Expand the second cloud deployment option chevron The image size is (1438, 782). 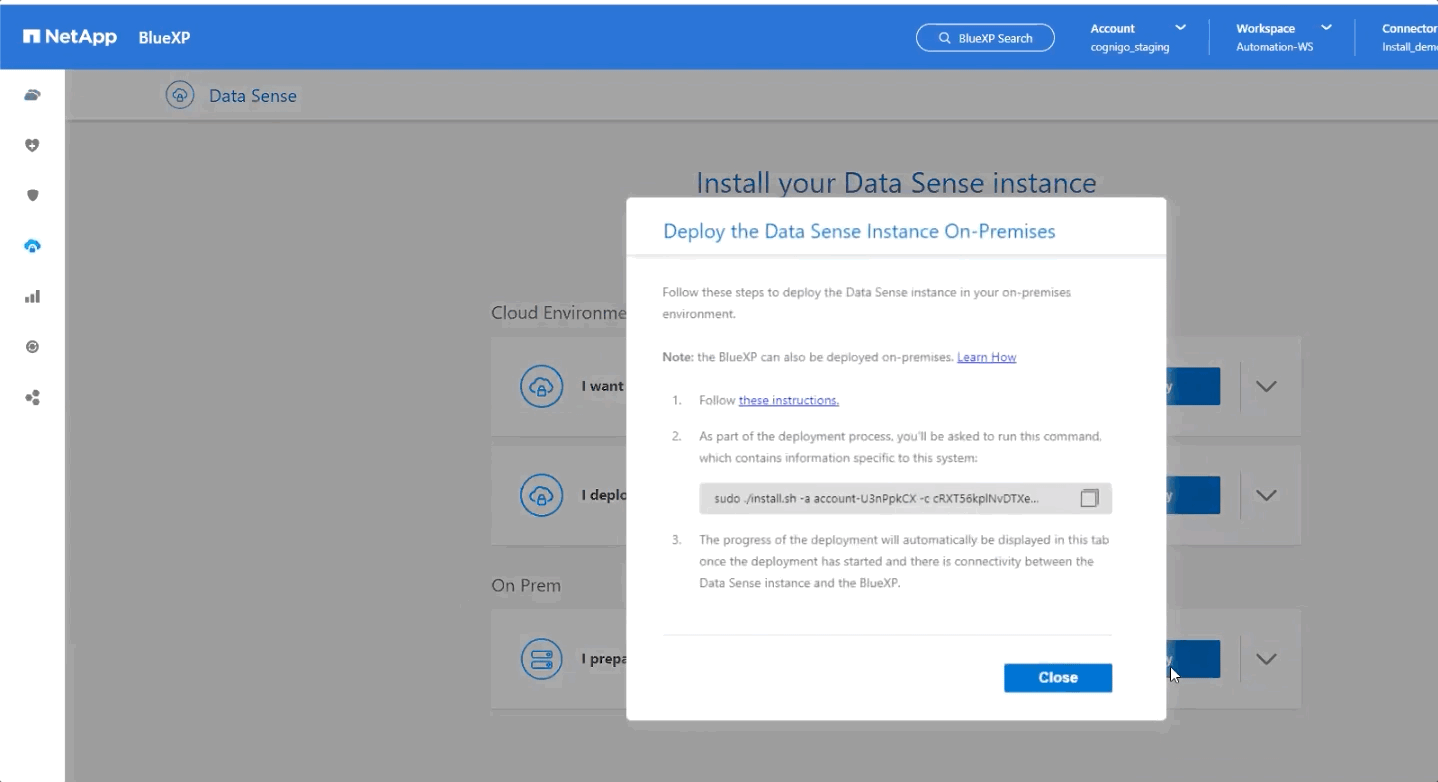click(1266, 495)
